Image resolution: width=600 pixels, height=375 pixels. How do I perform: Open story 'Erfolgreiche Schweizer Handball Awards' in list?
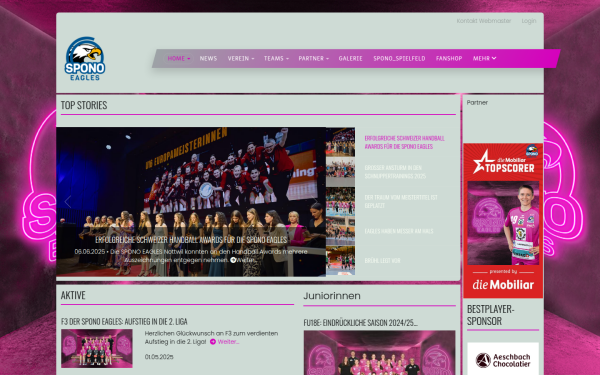(404, 142)
